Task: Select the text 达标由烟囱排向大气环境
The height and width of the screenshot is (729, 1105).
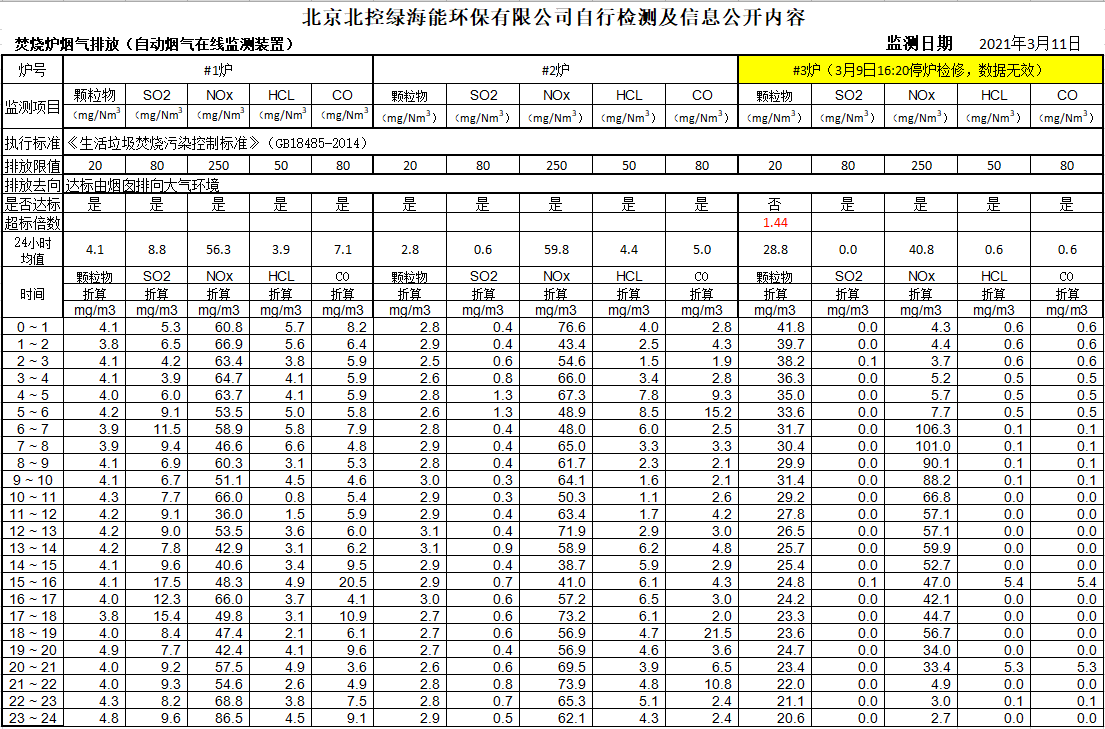Action: tap(142, 185)
